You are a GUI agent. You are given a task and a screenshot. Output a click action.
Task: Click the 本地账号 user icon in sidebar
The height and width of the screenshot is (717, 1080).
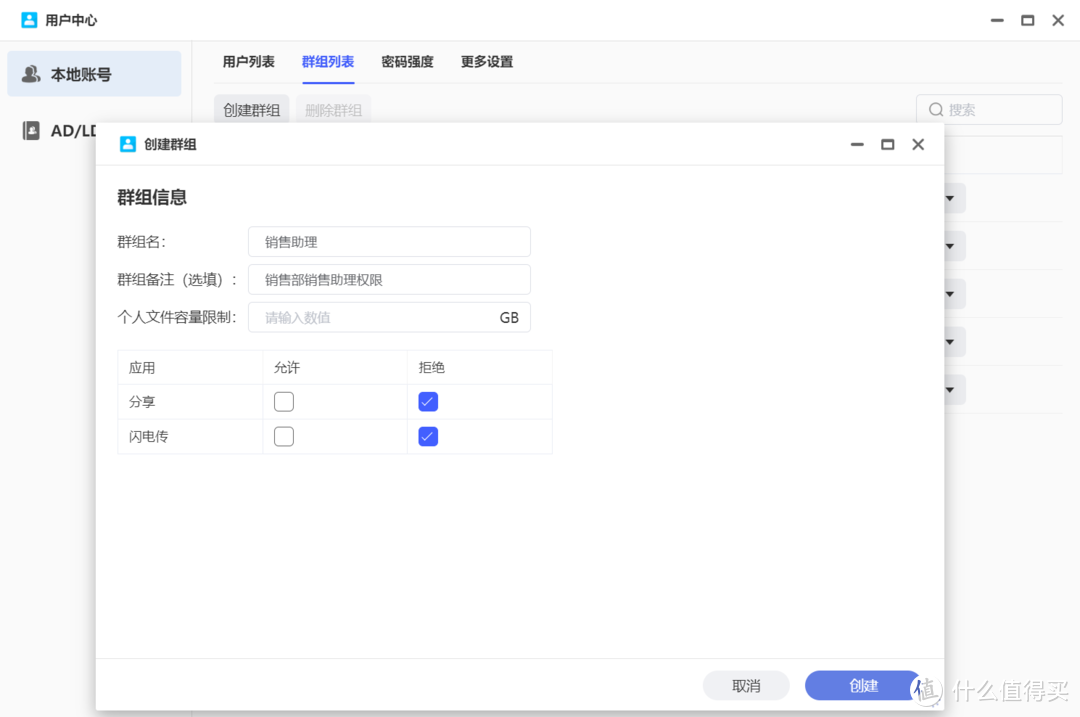[x=31, y=74]
